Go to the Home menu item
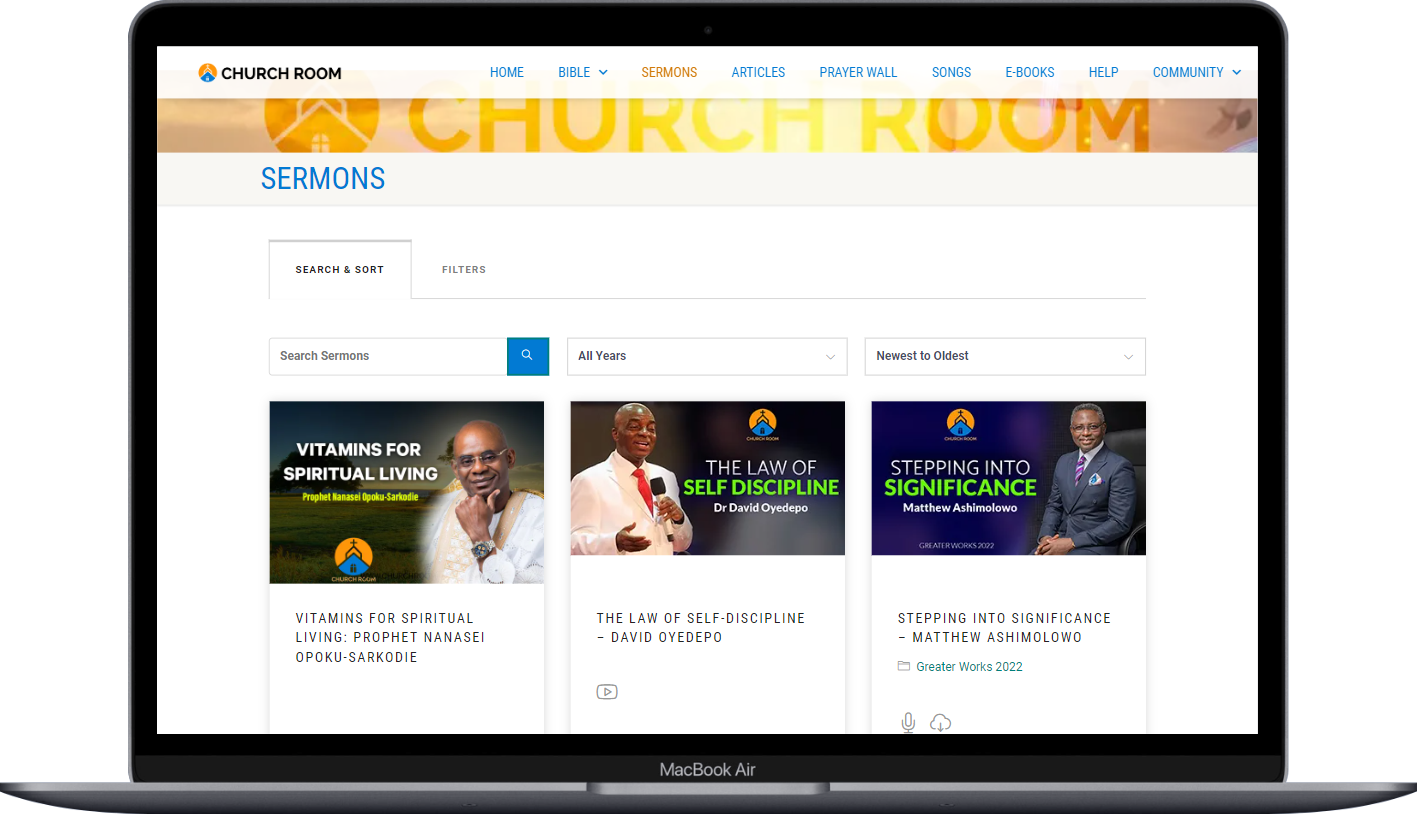This screenshot has height=814, width=1417. (x=507, y=72)
